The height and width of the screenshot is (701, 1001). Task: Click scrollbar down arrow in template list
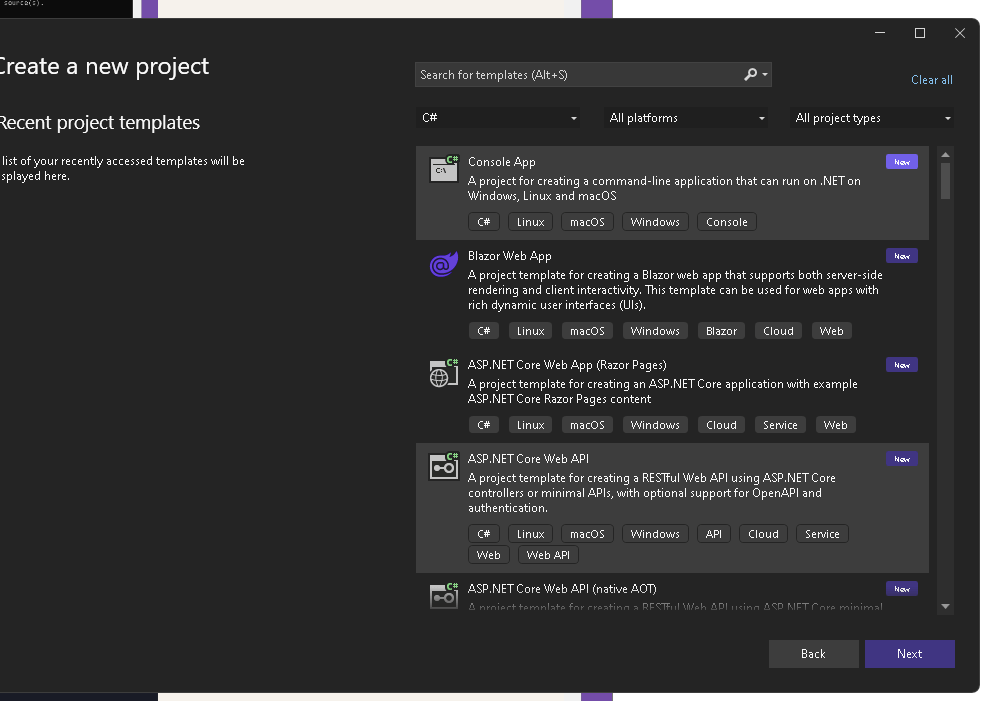pos(945,607)
